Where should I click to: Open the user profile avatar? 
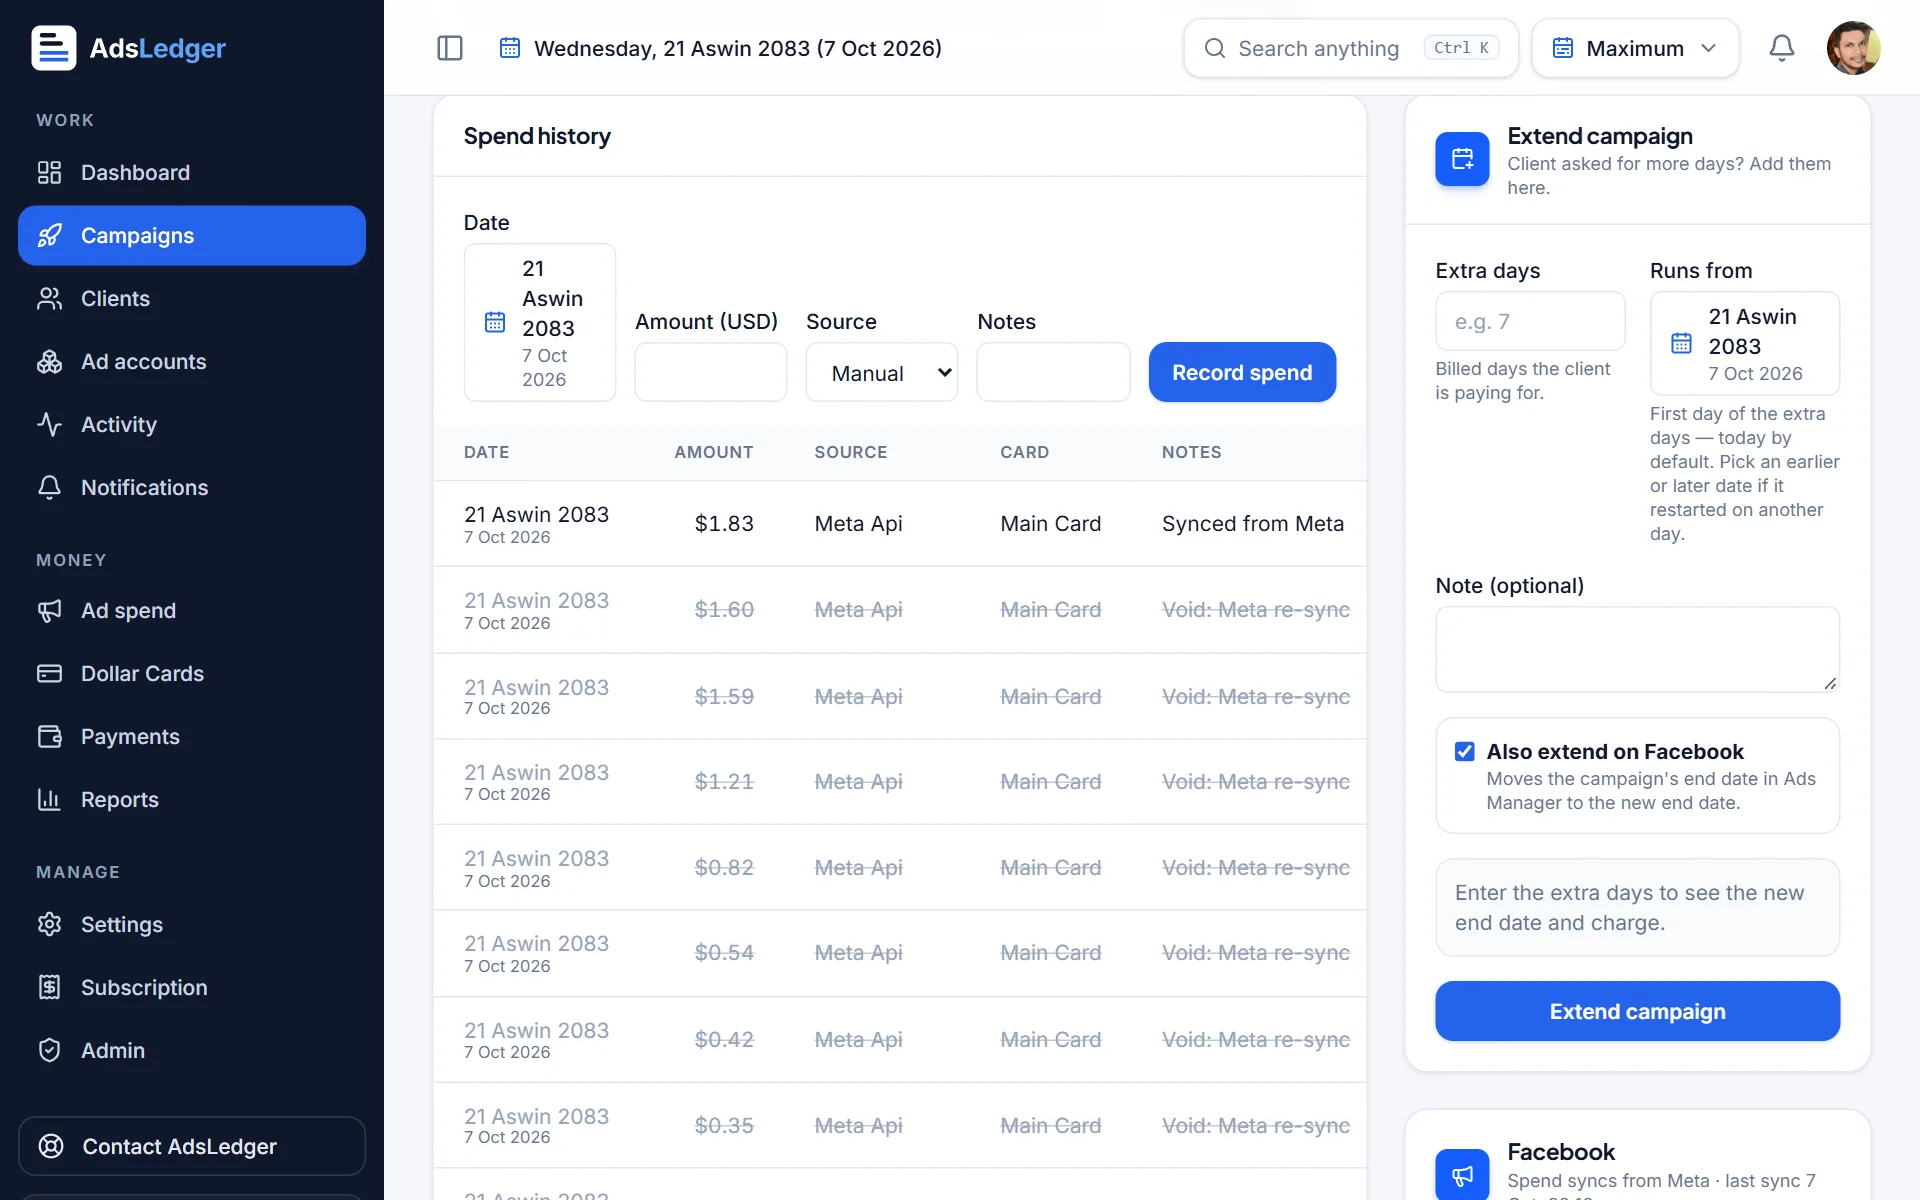pyautogui.click(x=1853, y=48)
